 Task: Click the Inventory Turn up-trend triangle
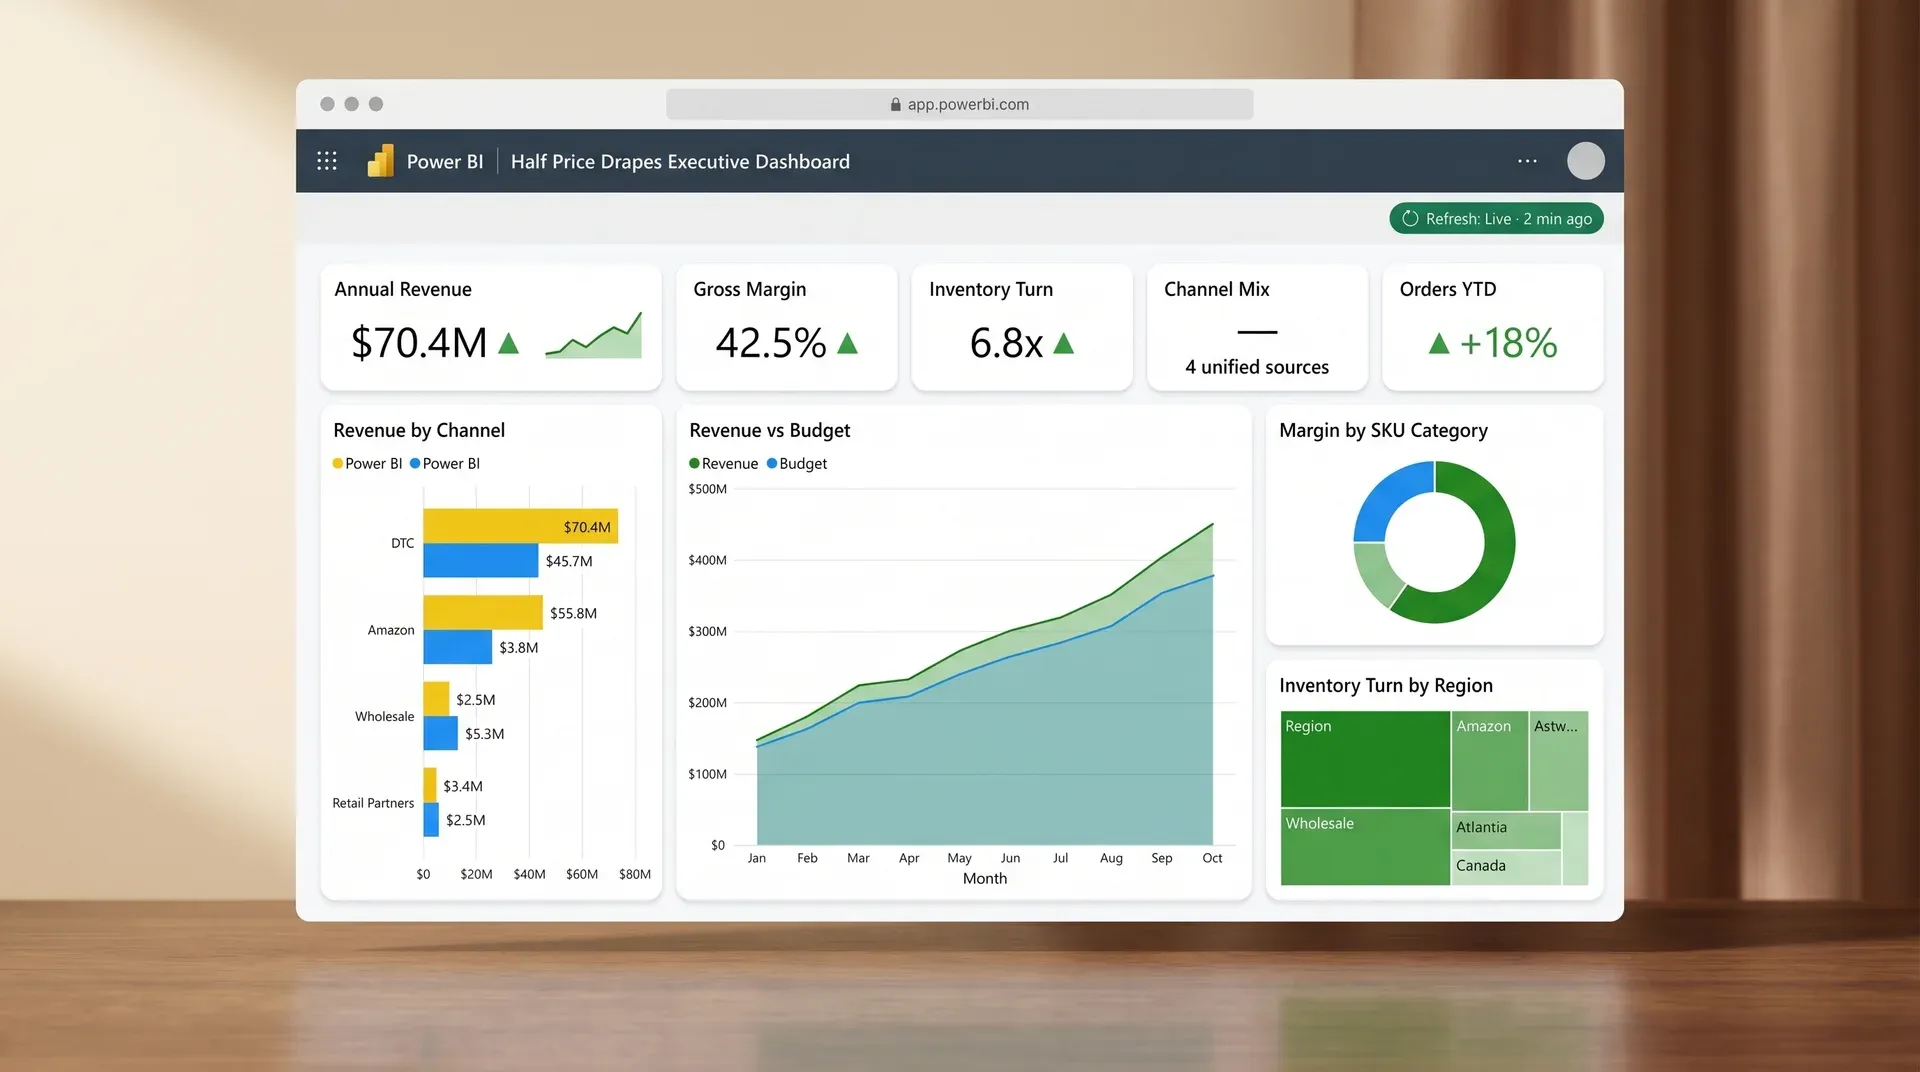click(1064, 343)
